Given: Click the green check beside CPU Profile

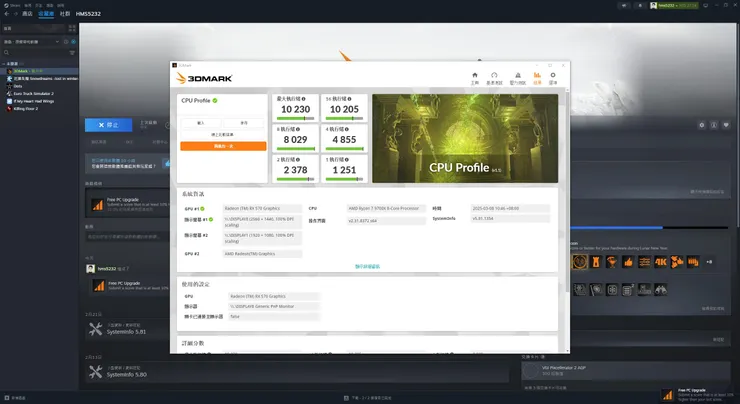Looking at the screenshot, I should (x=215, y=101).
